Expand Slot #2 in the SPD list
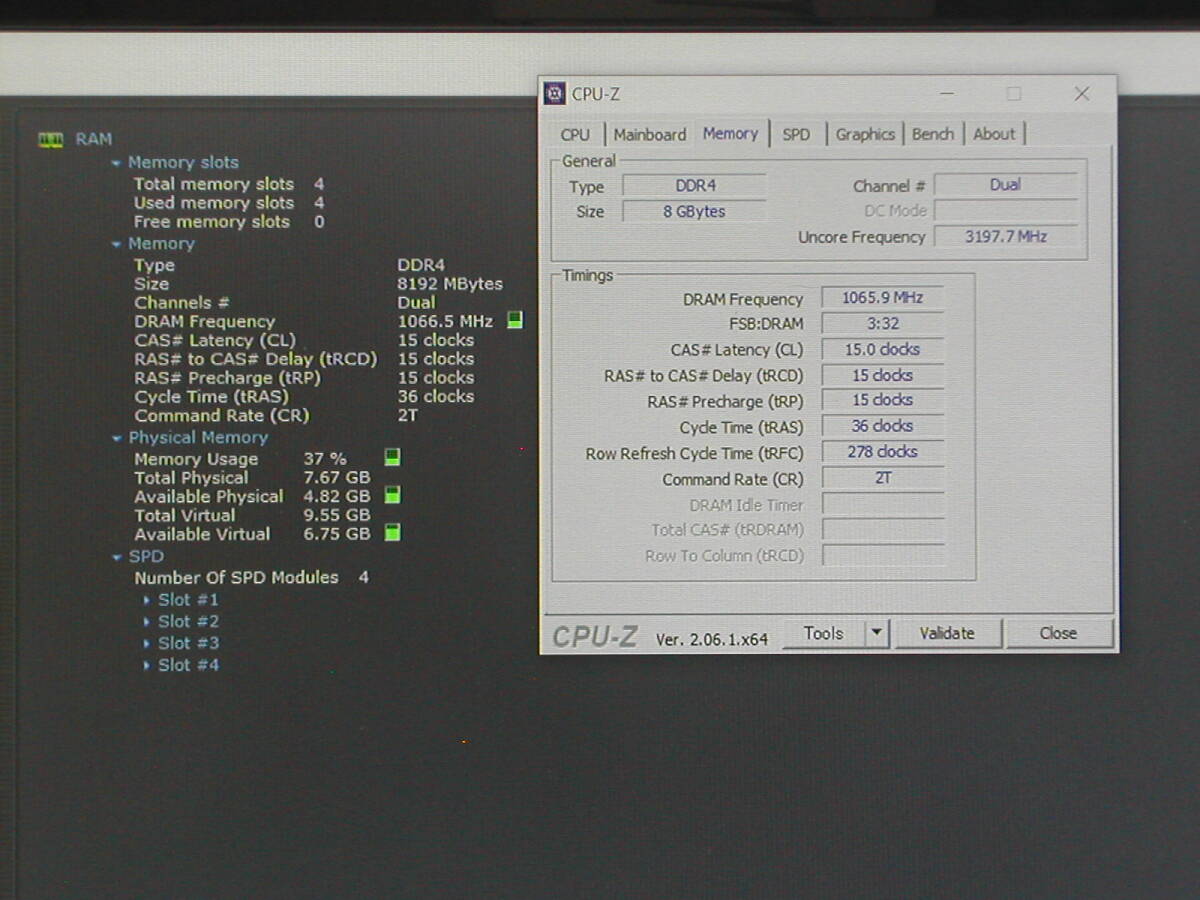Screen dimensions: 1200x900 (x=147, y=622)
